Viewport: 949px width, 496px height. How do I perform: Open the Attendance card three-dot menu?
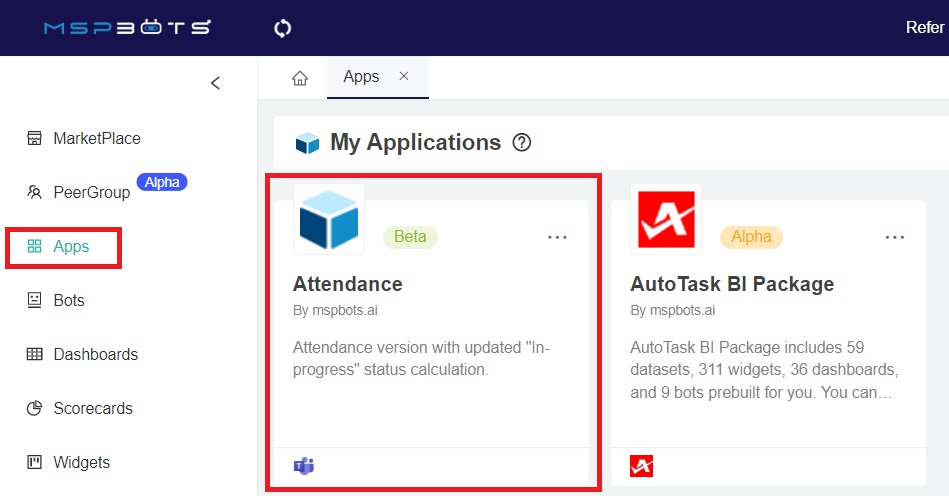coord(557,237)
